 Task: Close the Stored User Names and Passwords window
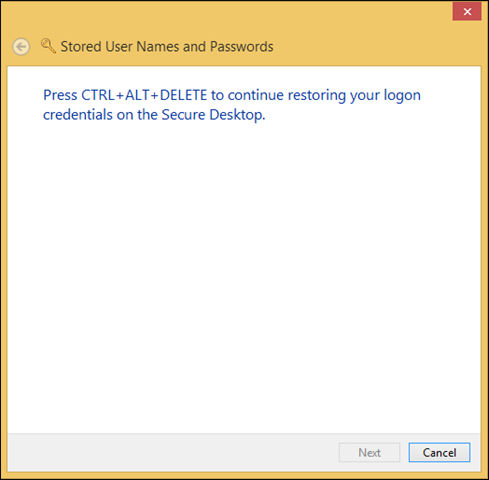(x=467, y=11)
